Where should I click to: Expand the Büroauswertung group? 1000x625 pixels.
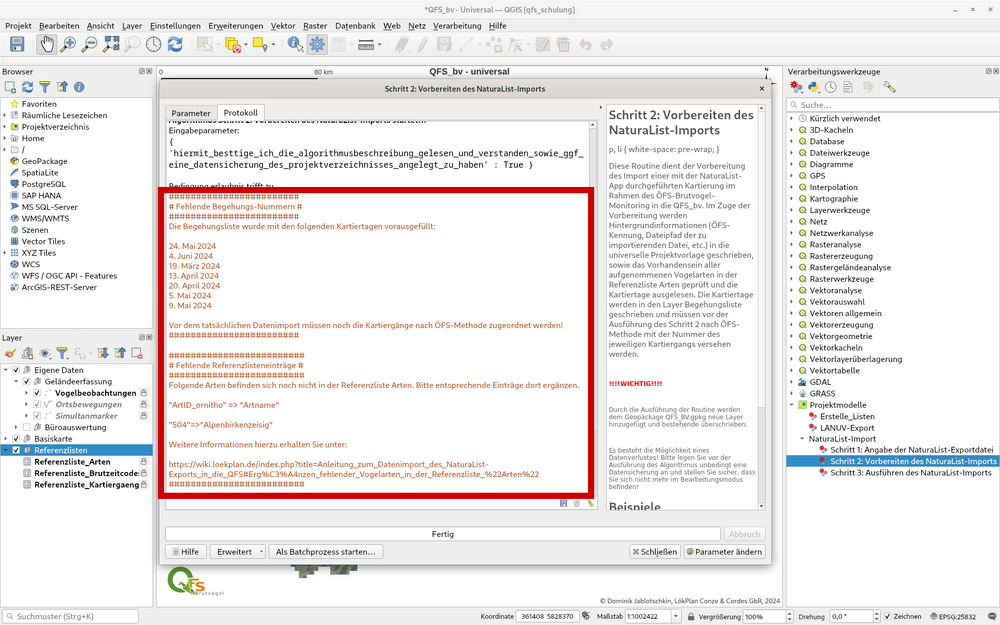point(16,427)
